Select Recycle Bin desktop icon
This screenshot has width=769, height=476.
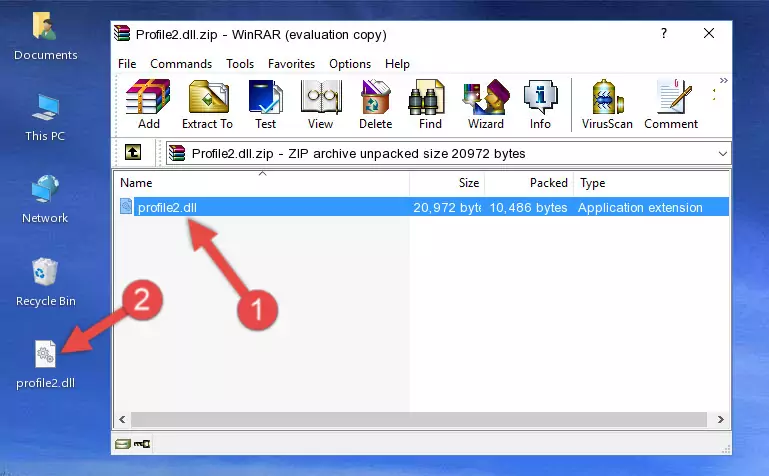click(46, 282)
